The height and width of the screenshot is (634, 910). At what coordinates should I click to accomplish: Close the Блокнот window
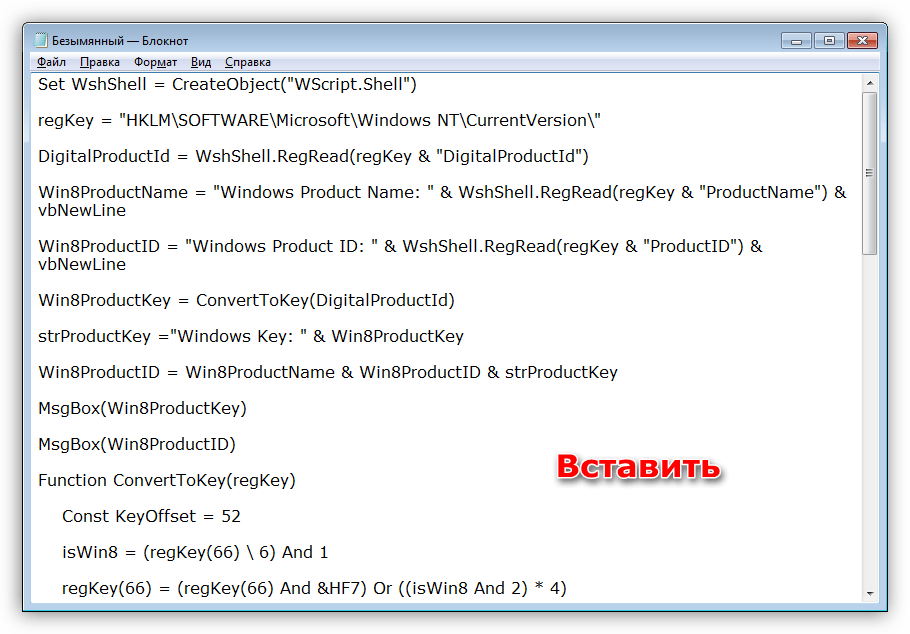point(866,40)
